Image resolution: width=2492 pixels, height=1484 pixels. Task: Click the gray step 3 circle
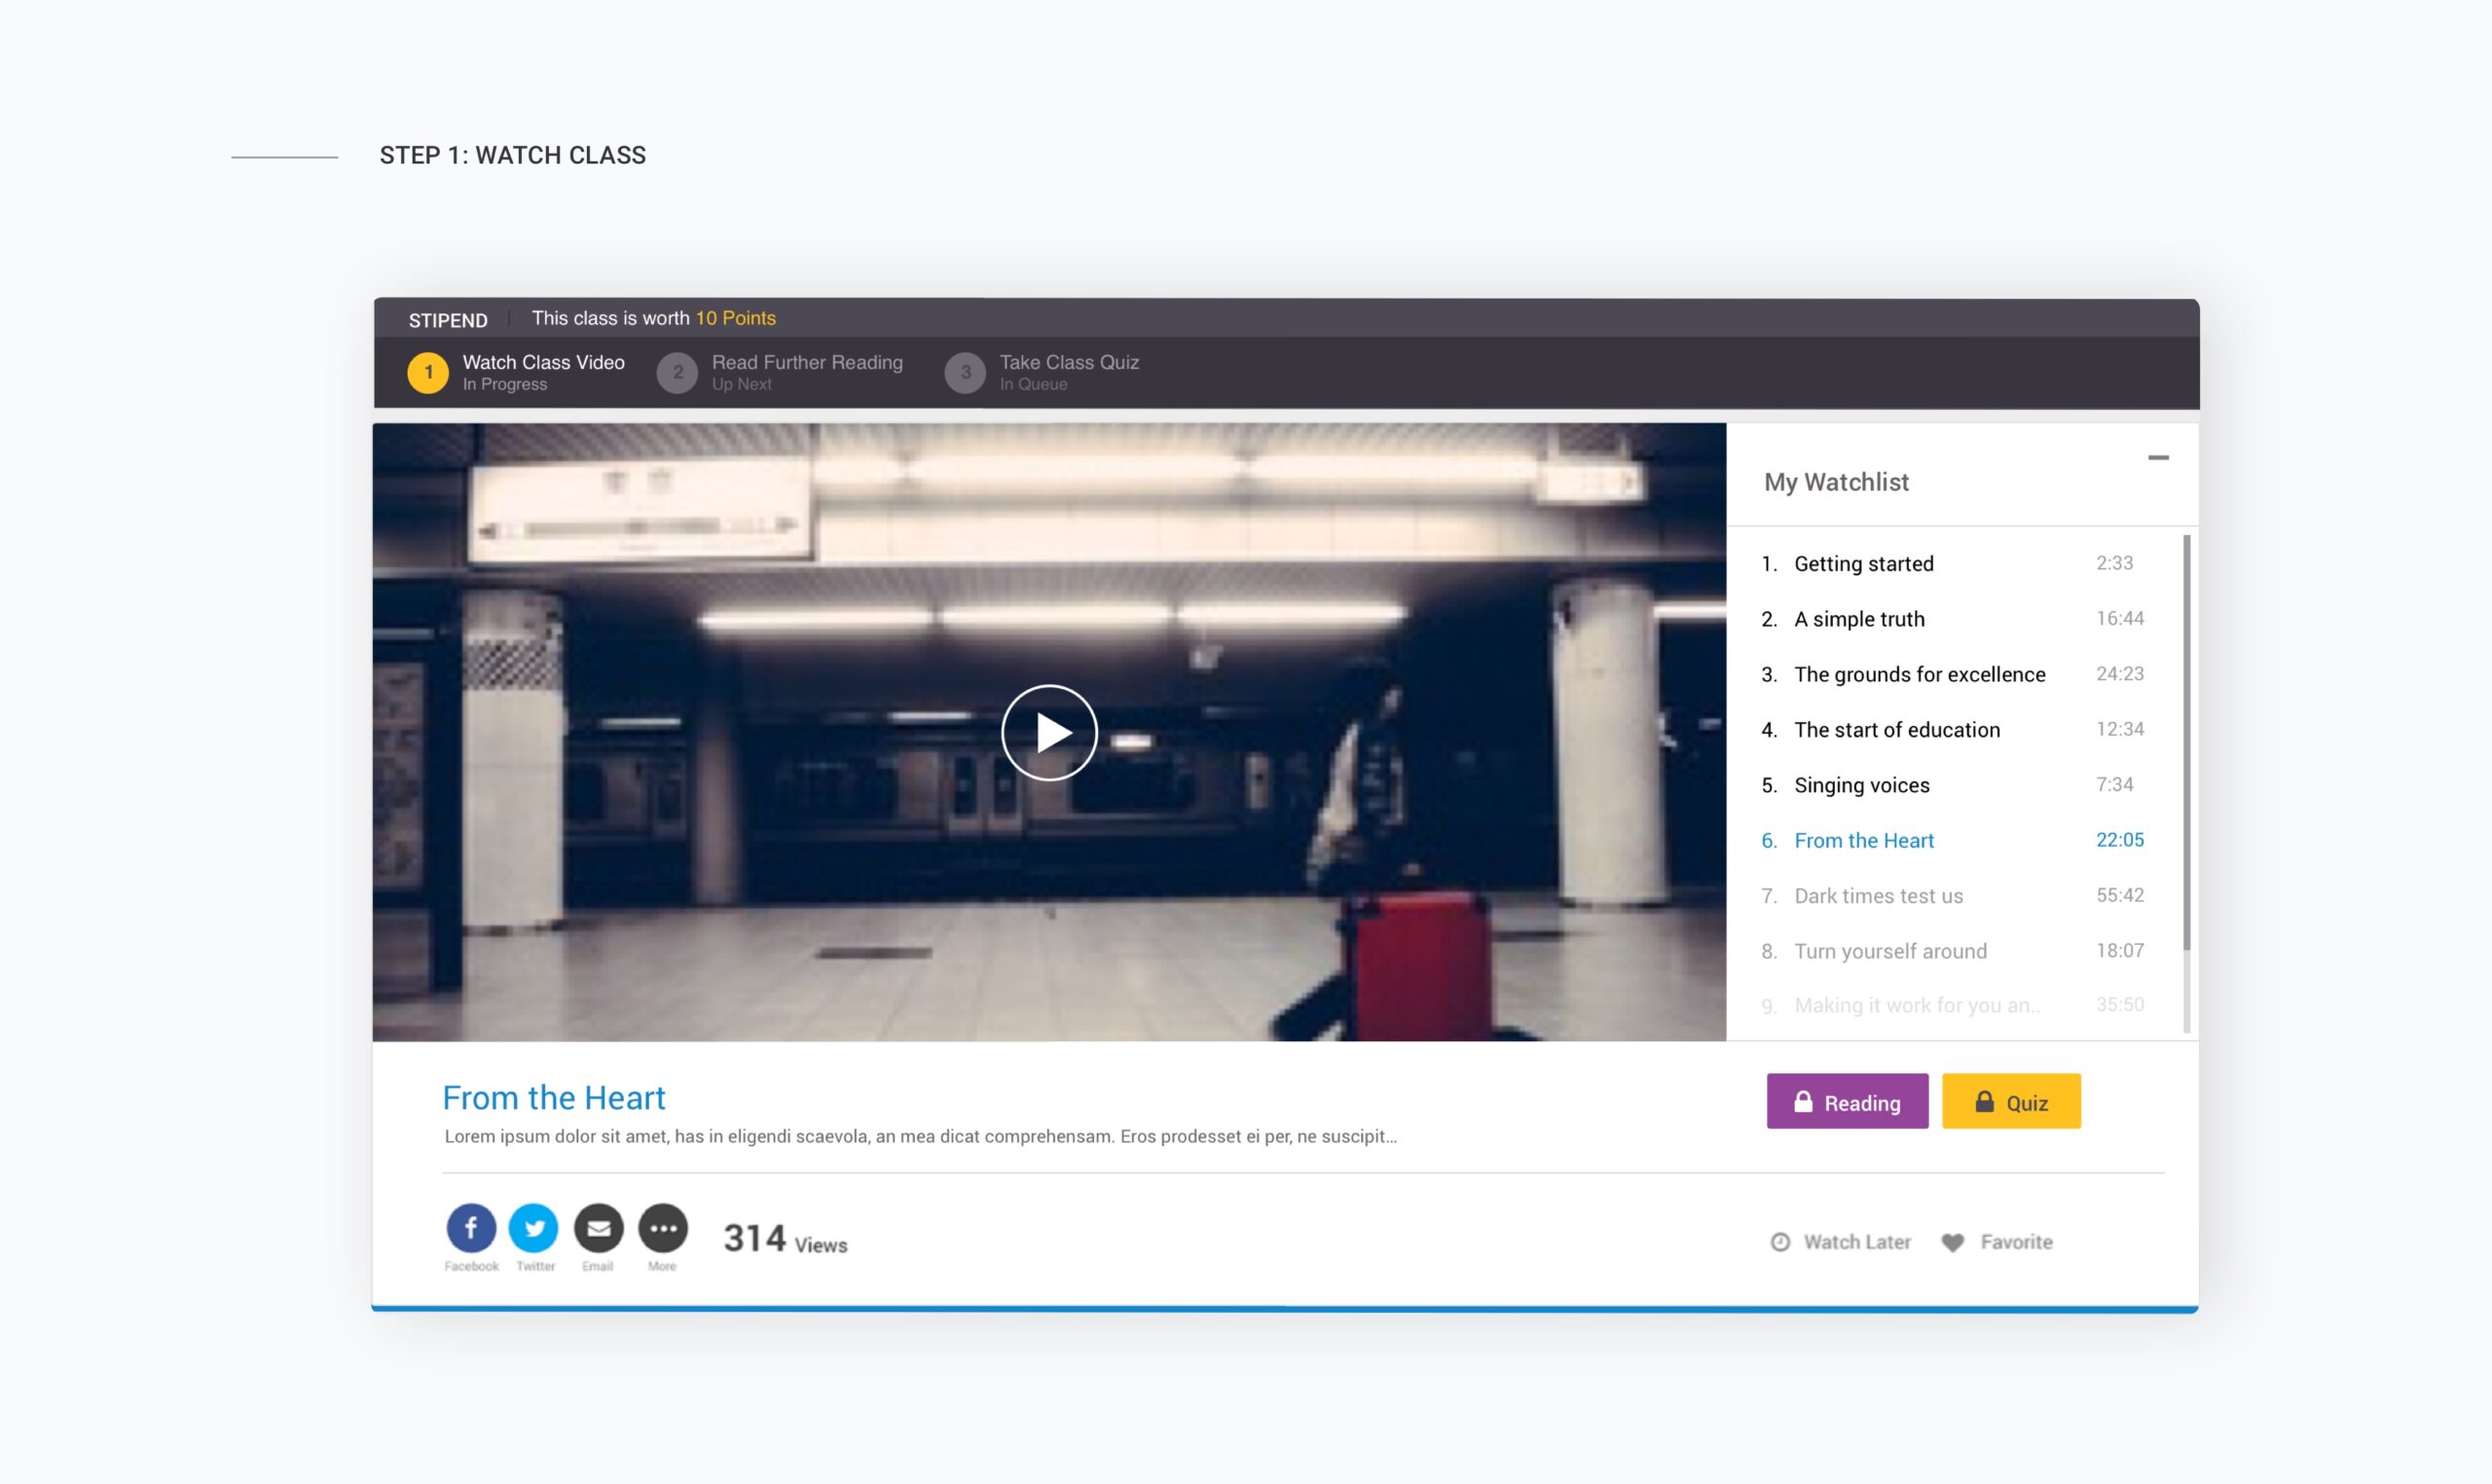pyautogui.click(x=965, y=372)
